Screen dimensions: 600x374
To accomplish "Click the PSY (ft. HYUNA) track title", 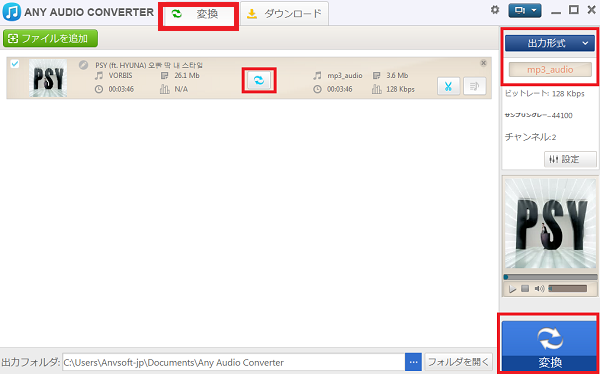I will (x=149, y=65).
